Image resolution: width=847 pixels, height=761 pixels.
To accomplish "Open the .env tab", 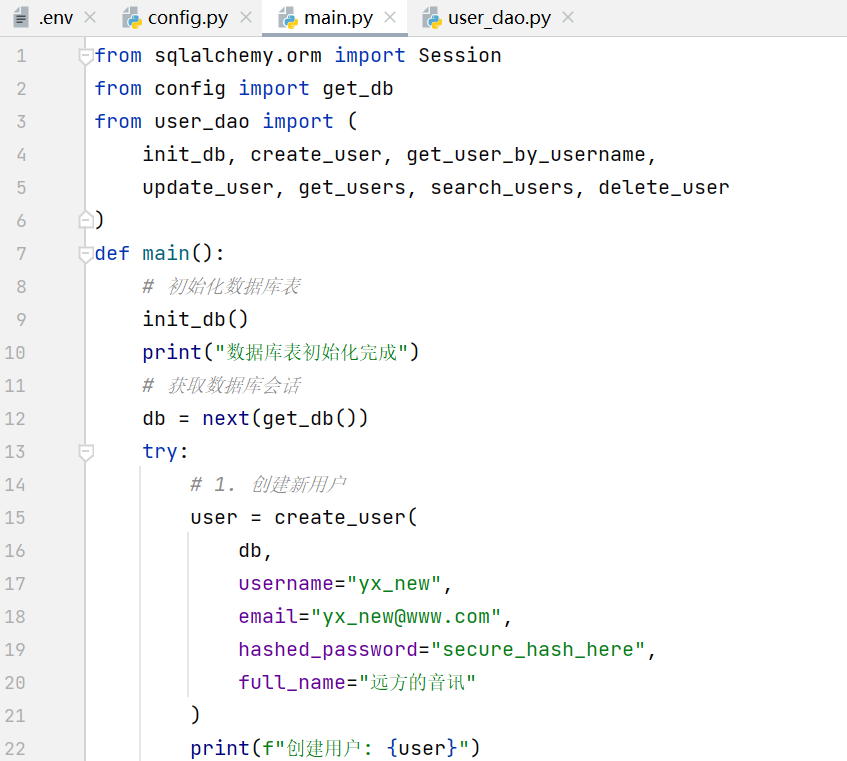I will [55, 17].
